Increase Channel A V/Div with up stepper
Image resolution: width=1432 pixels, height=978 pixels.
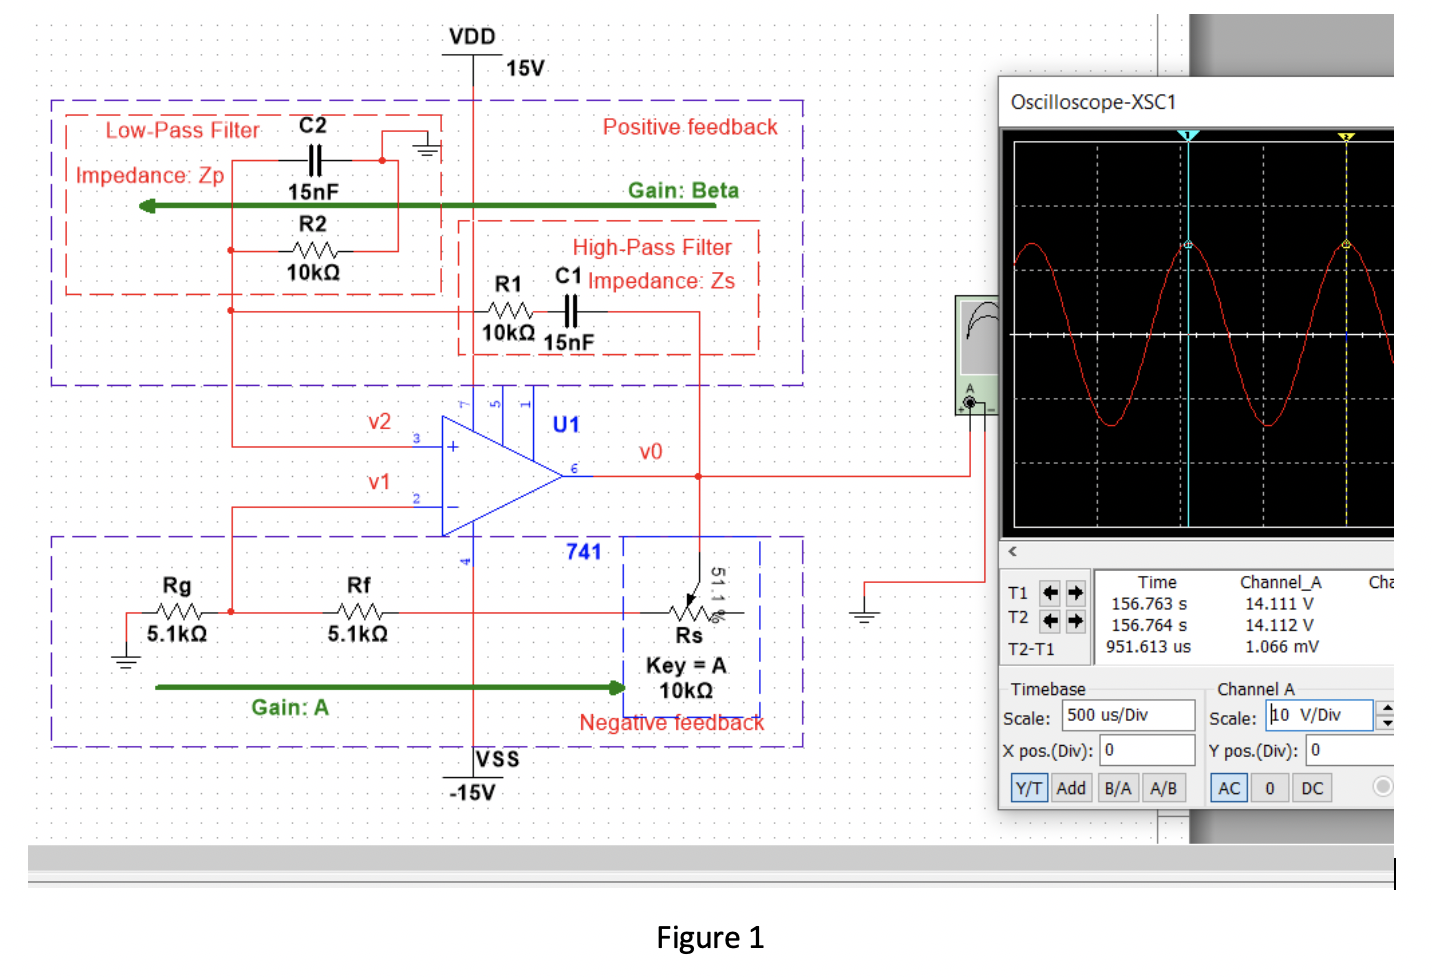pyautogui.click(x=1387, y=709)
